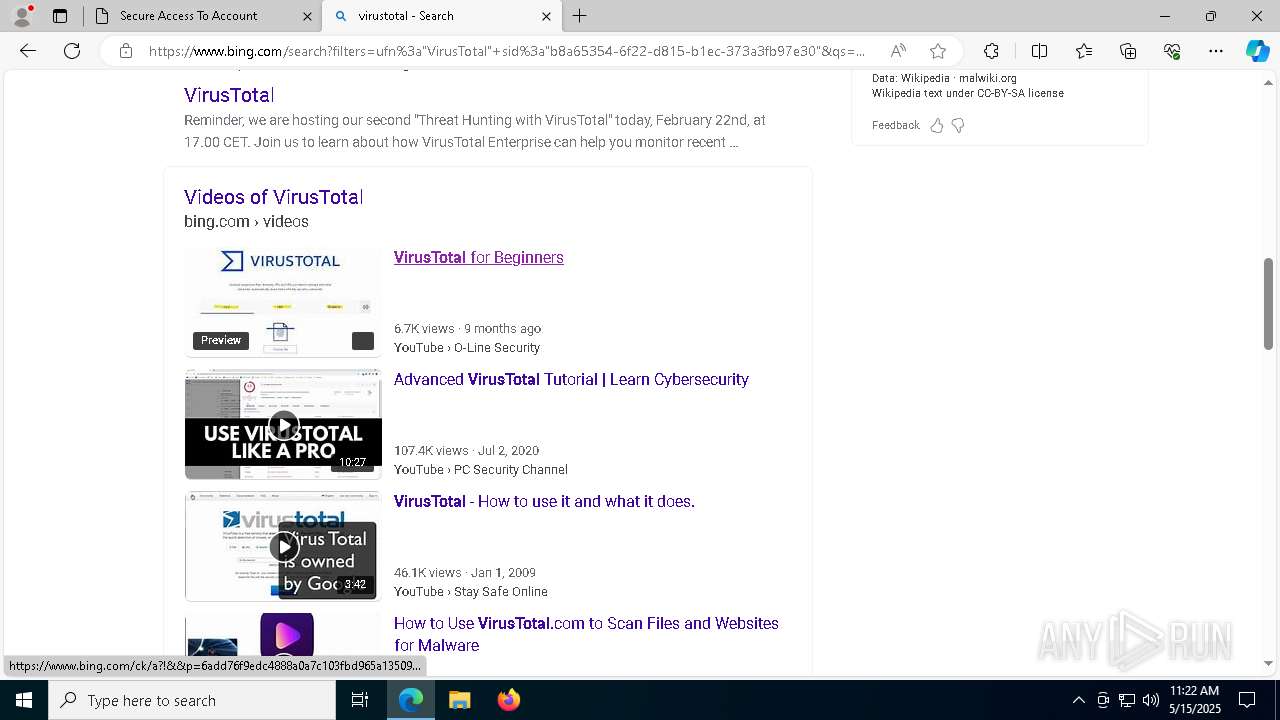Open Browser essentials
1280x720 pixels.
(1172, 51)
